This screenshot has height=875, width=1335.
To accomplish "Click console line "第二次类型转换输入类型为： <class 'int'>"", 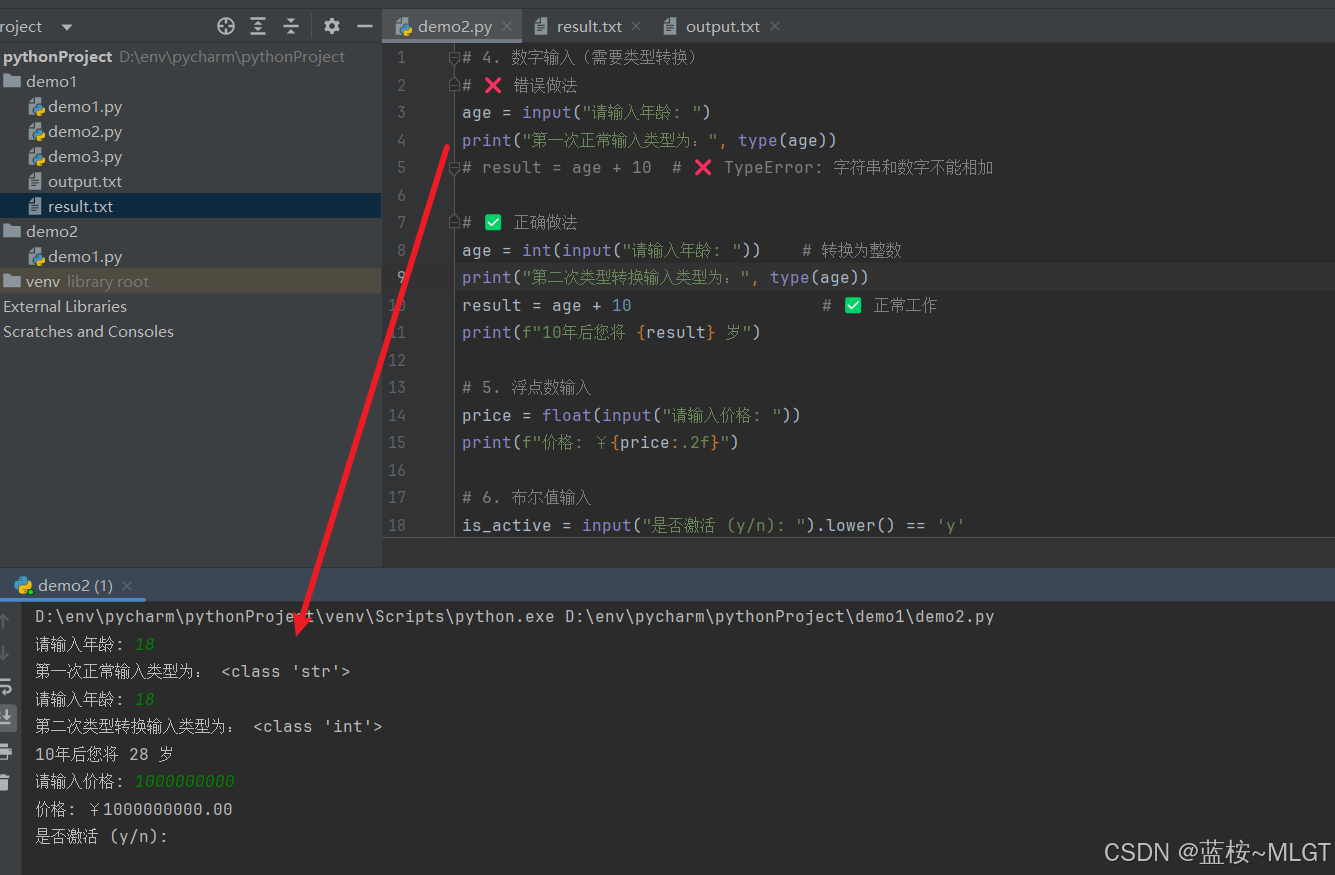I will pyautogui.click(x=209, y=727).
